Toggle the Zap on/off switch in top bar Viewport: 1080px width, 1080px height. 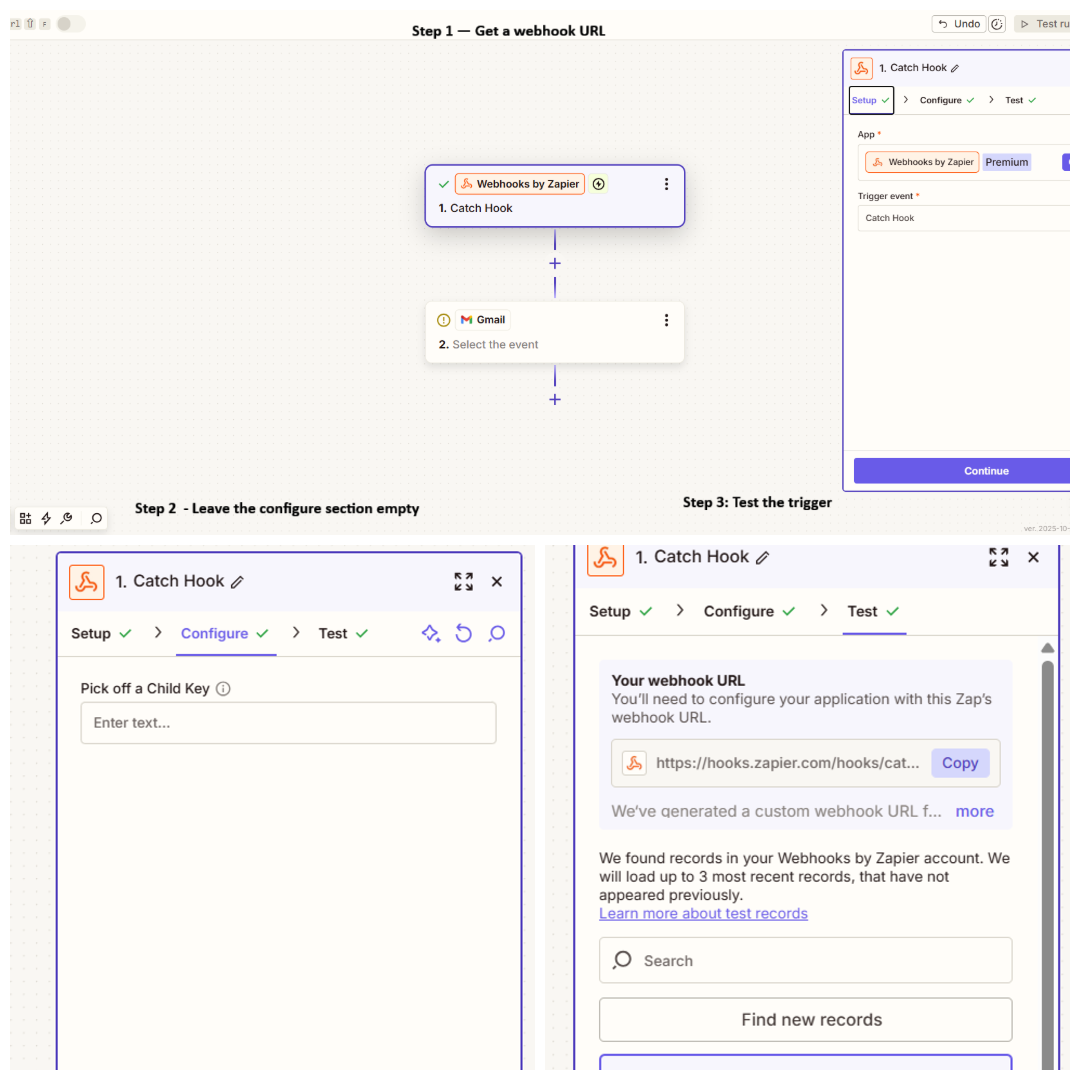click(x=70, y=23)
